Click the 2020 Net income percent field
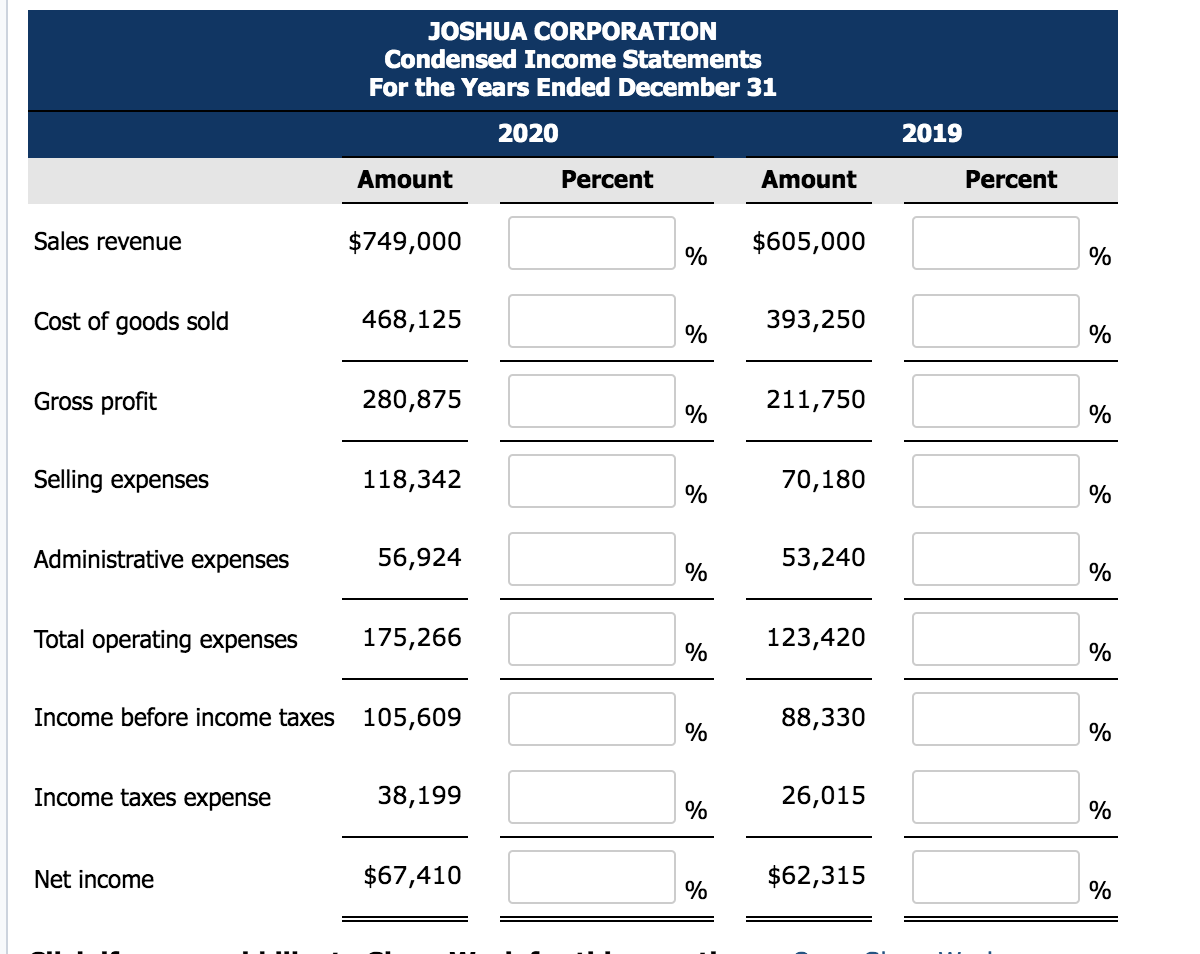The image size is (1200, 954). tap(590, 877)
